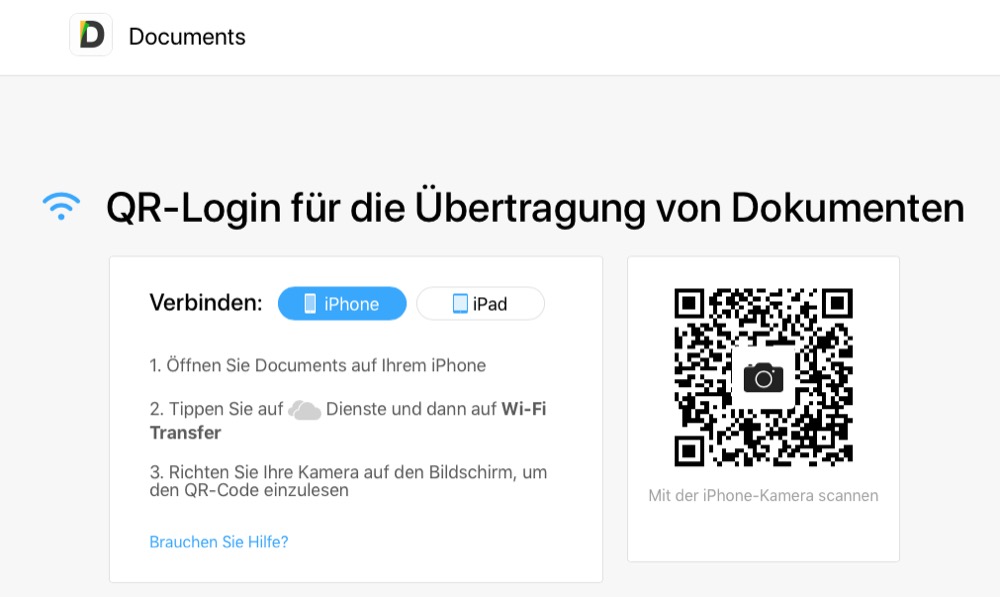Click the QR code image
The image size is (1000, 597).
coord(800,420)
